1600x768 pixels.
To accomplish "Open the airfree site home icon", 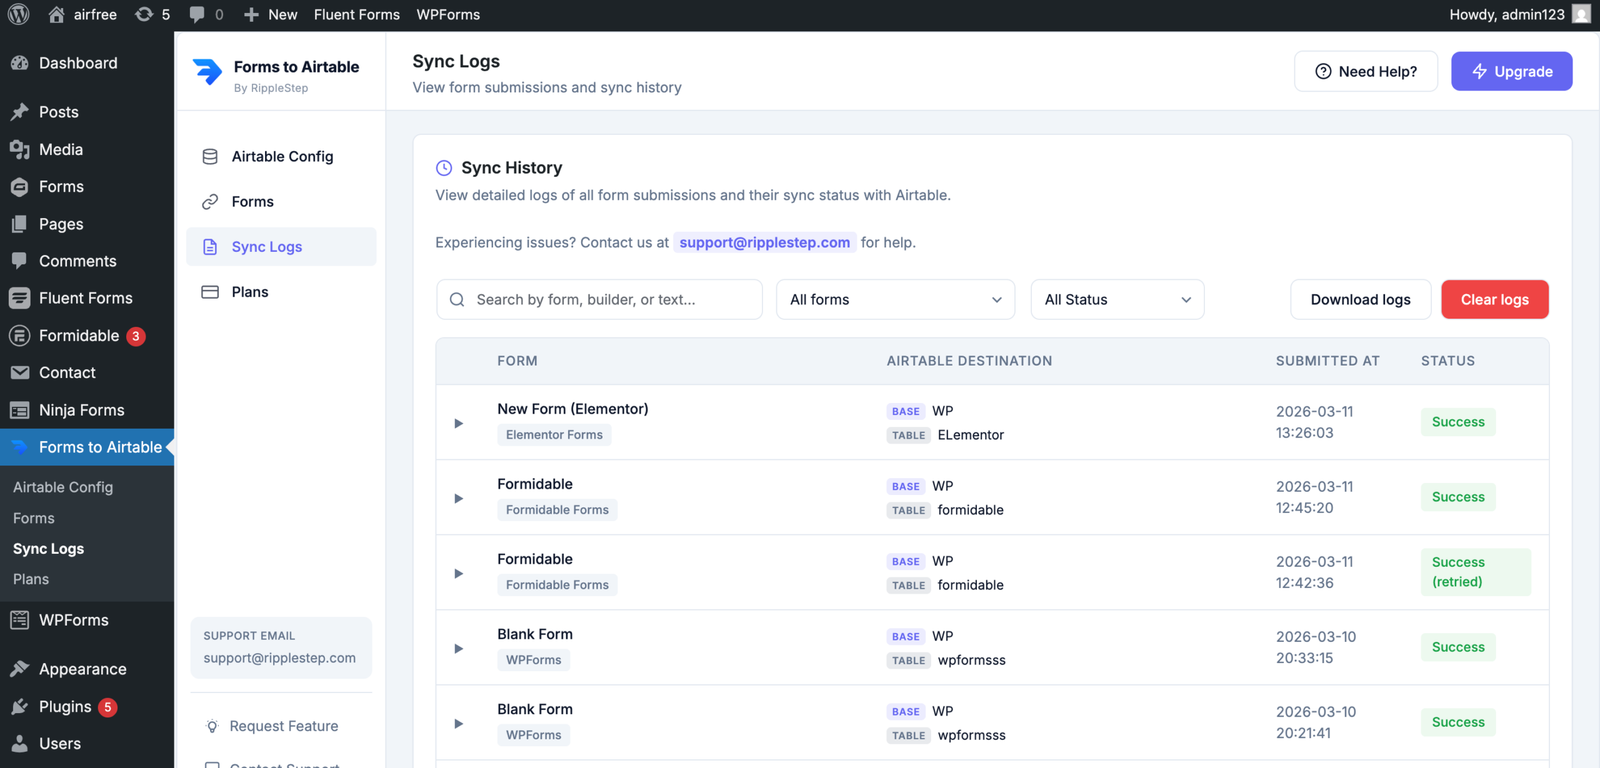I will pyautogui.click(x=57, y=14).
